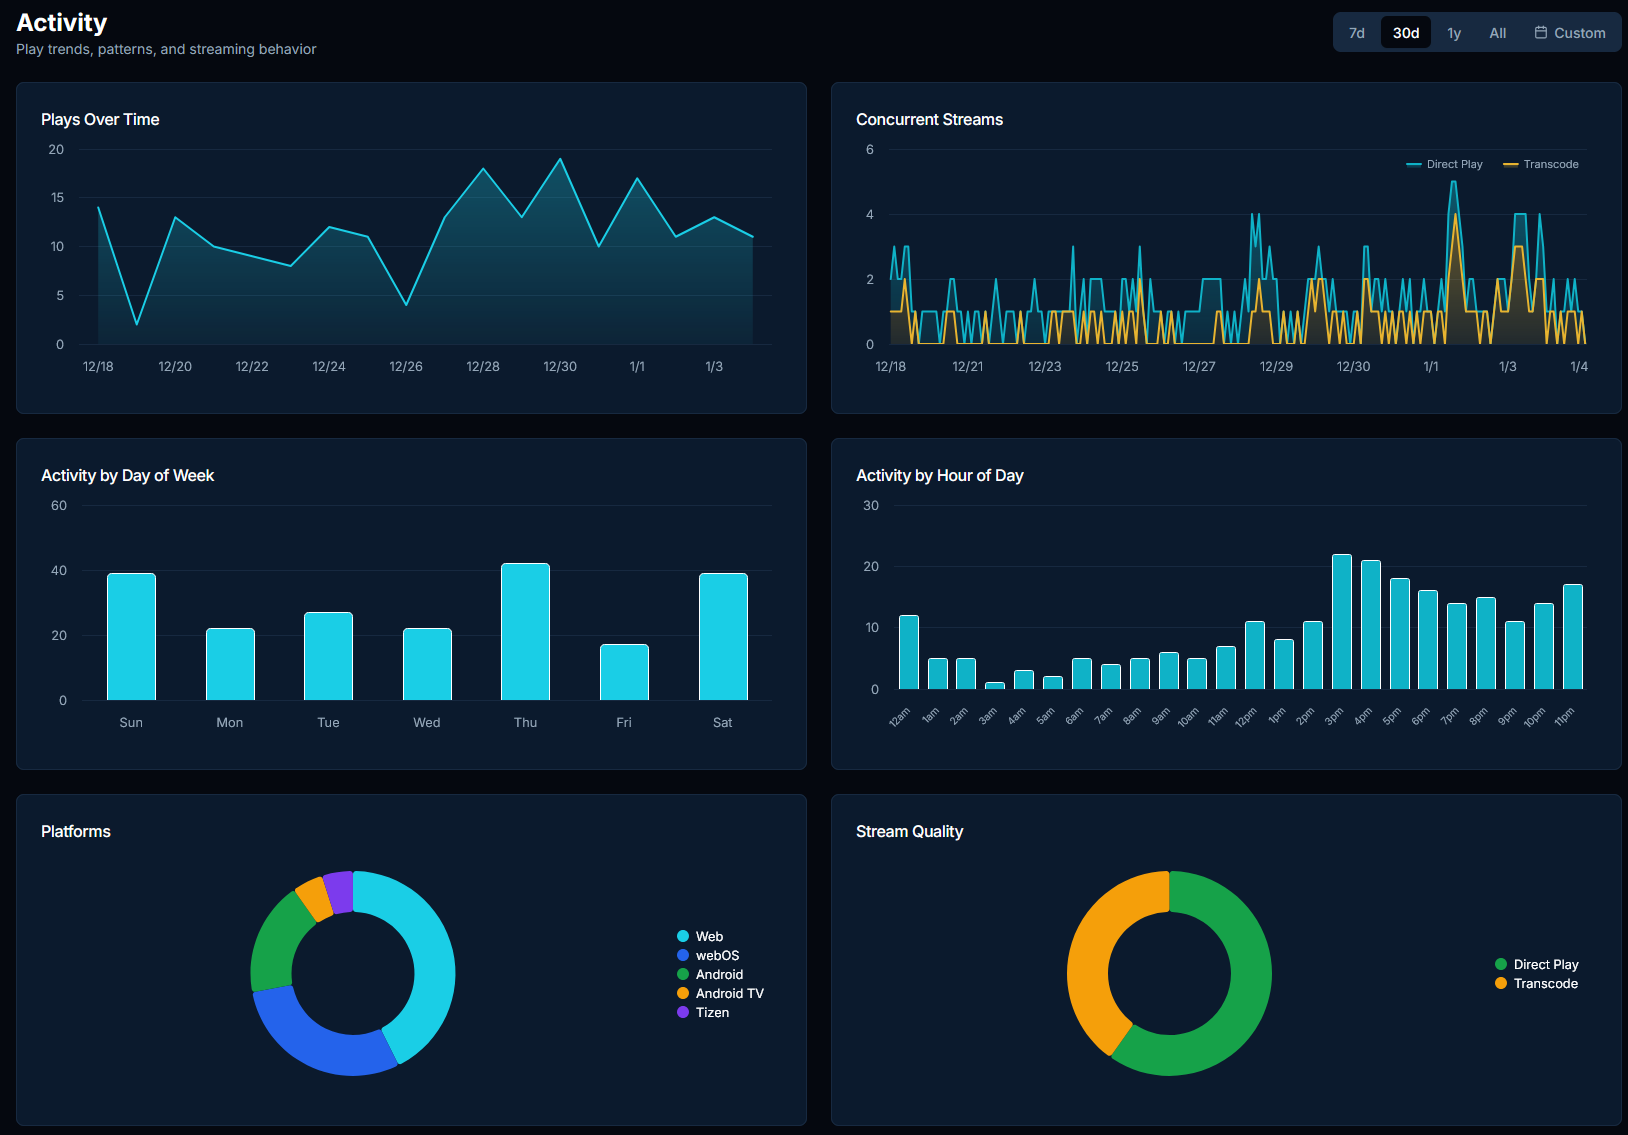Click the 3pm bar in Hour of Day chart
The image size is (1628, 1135).
click(1341, 622)
